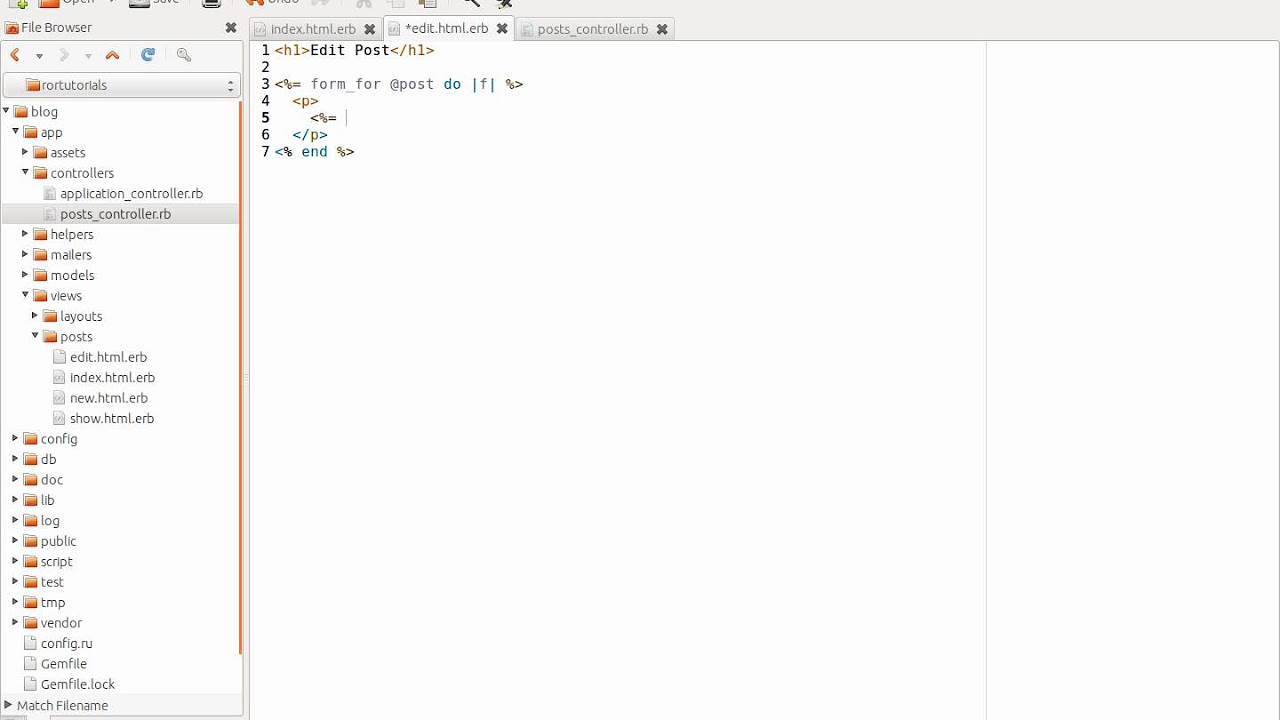Go up to parent directory
The width and height of the screenshot is (1280, 720).
tap(112, 56)
